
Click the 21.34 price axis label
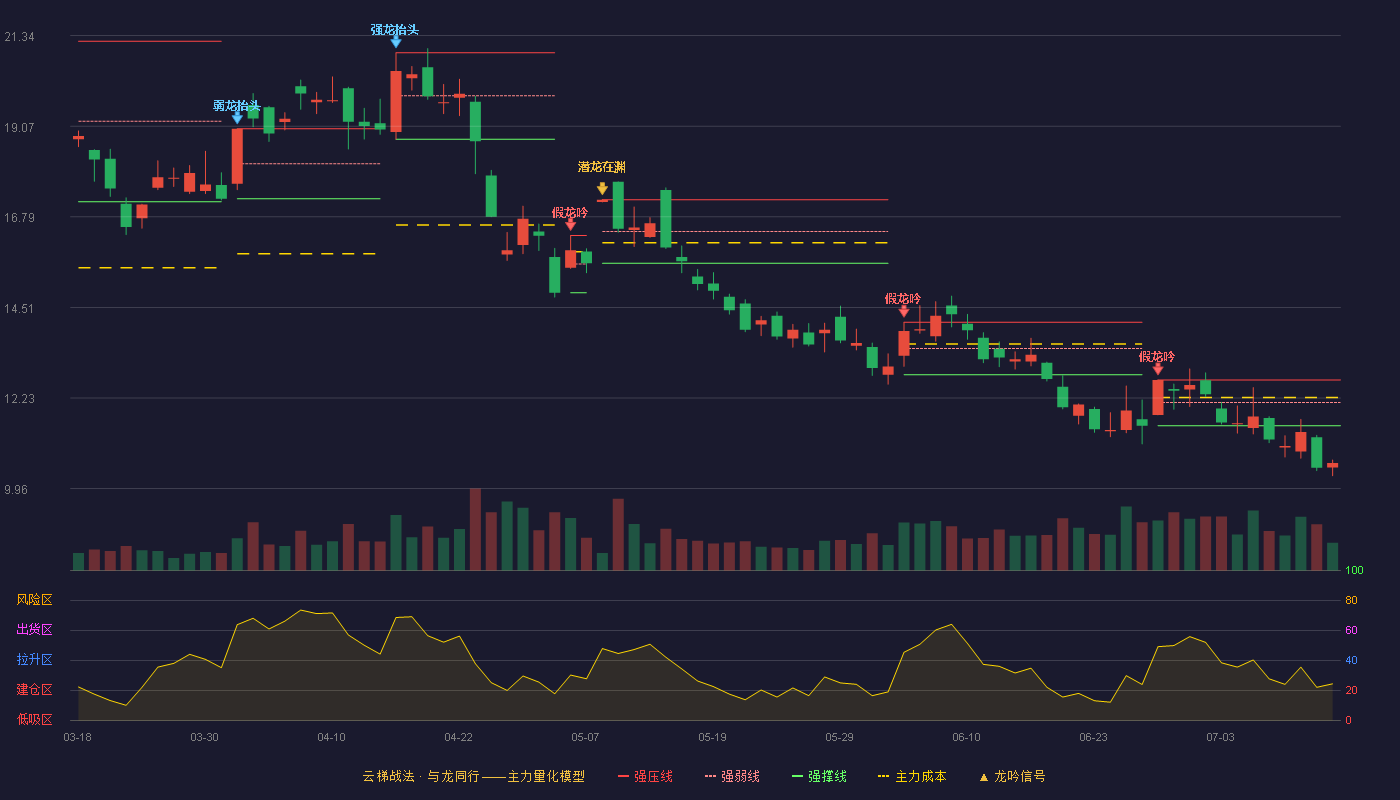point(19,37)
